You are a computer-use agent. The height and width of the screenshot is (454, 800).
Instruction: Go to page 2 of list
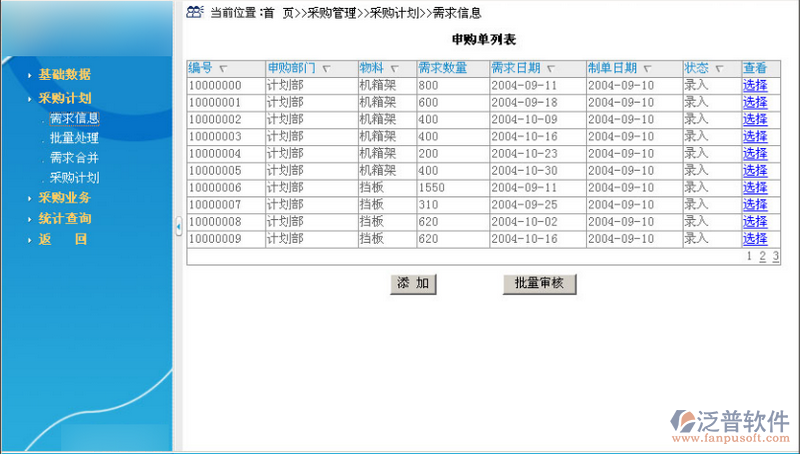click(x=762, y=257)
